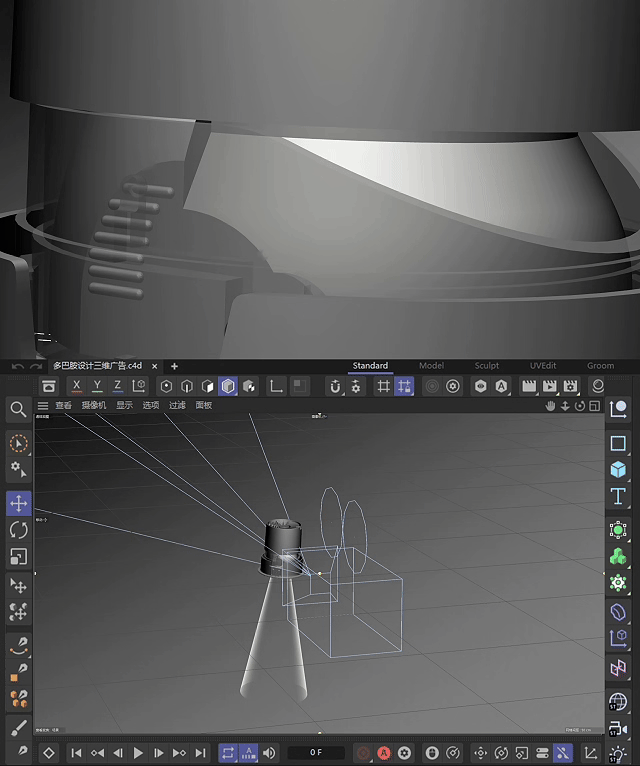The width and height of the screenshot is (640, 766).
Task: Activate the Move tool
Action: point(19,504)
